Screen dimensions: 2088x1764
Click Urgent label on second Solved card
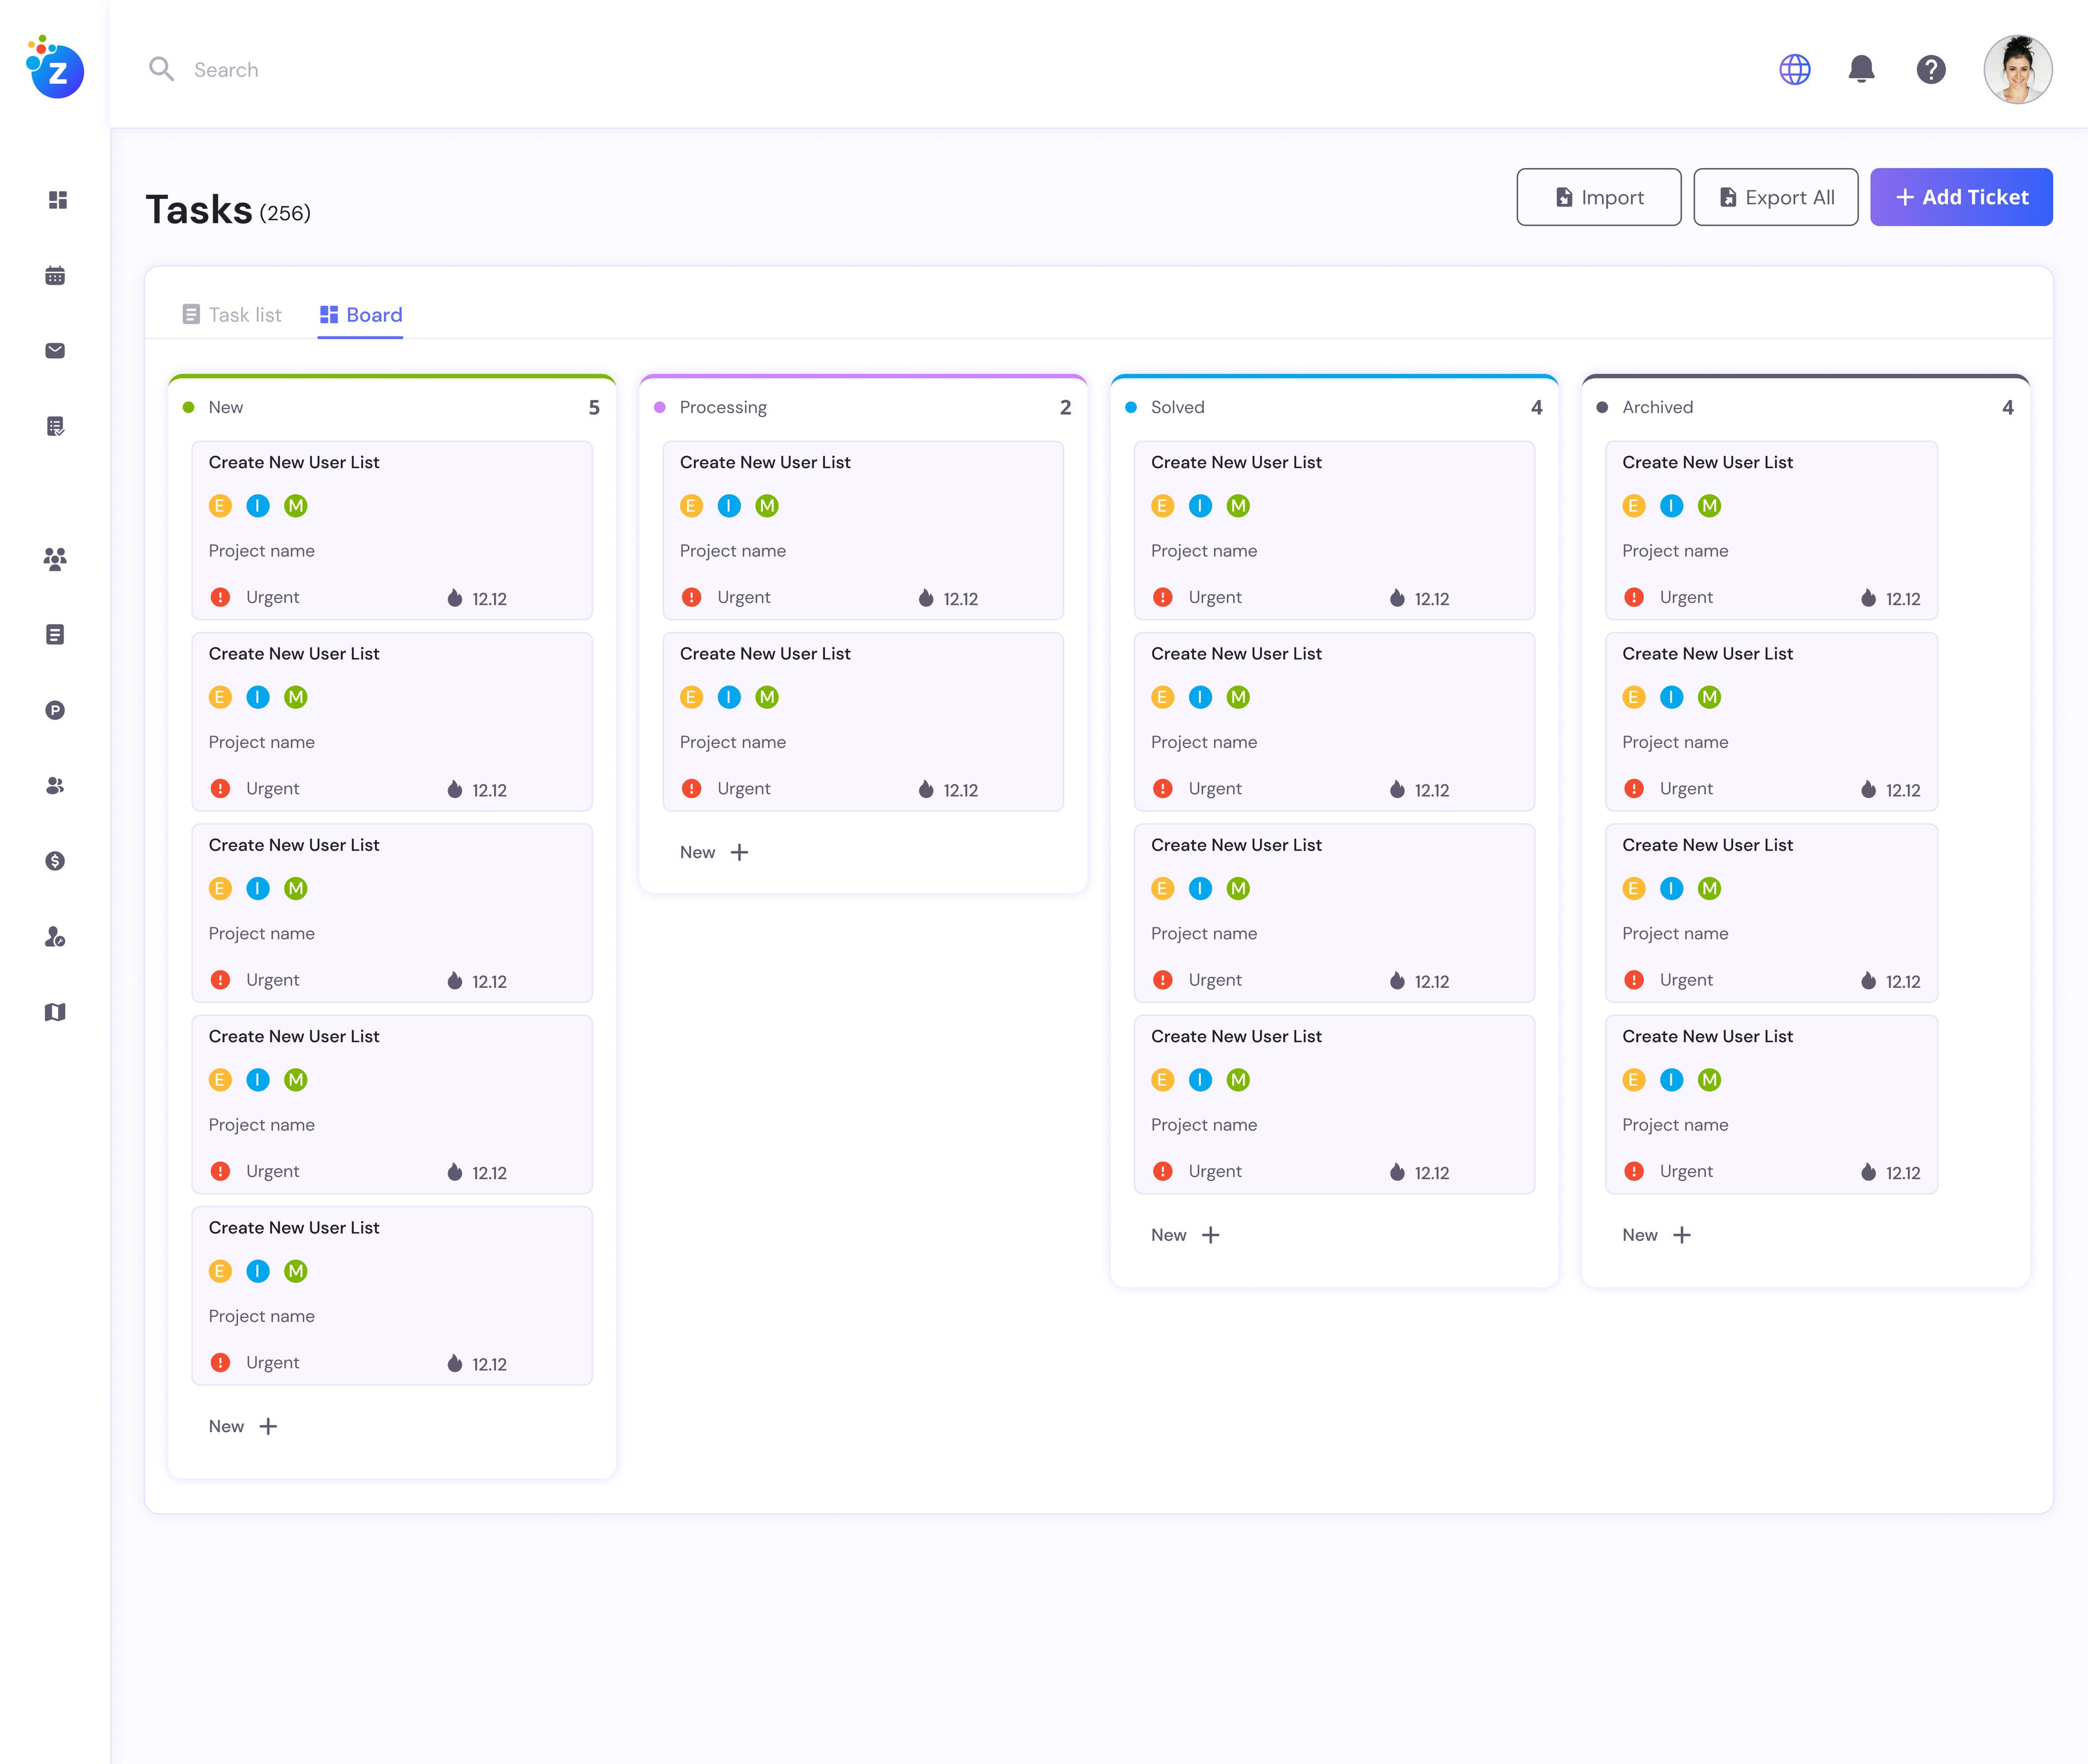(x=1214, y=788)
